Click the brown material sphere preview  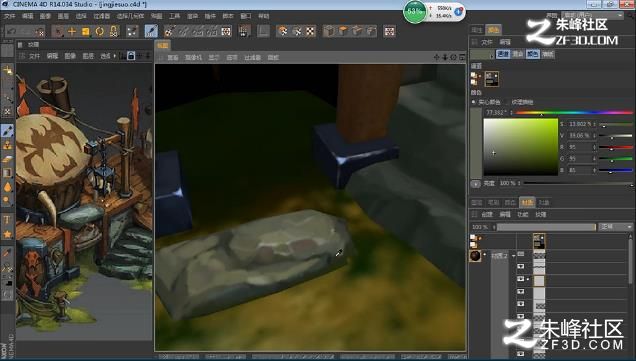pyautogui.click(x=475, y=256)
